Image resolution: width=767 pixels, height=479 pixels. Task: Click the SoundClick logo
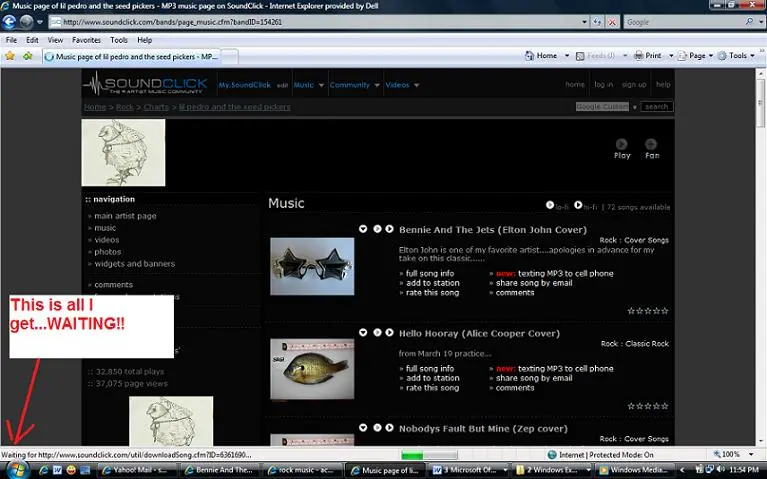(145, 84)
